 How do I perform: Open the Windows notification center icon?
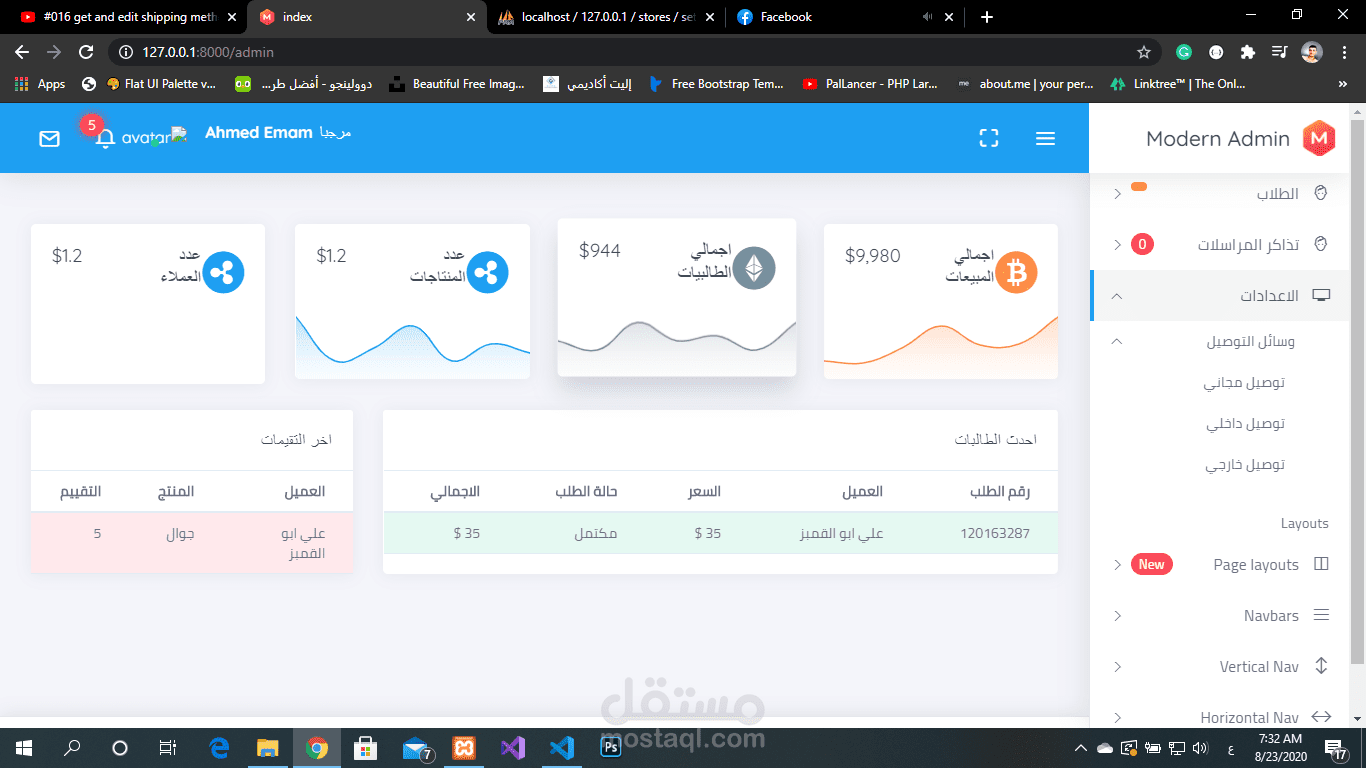coord(1335,748)
